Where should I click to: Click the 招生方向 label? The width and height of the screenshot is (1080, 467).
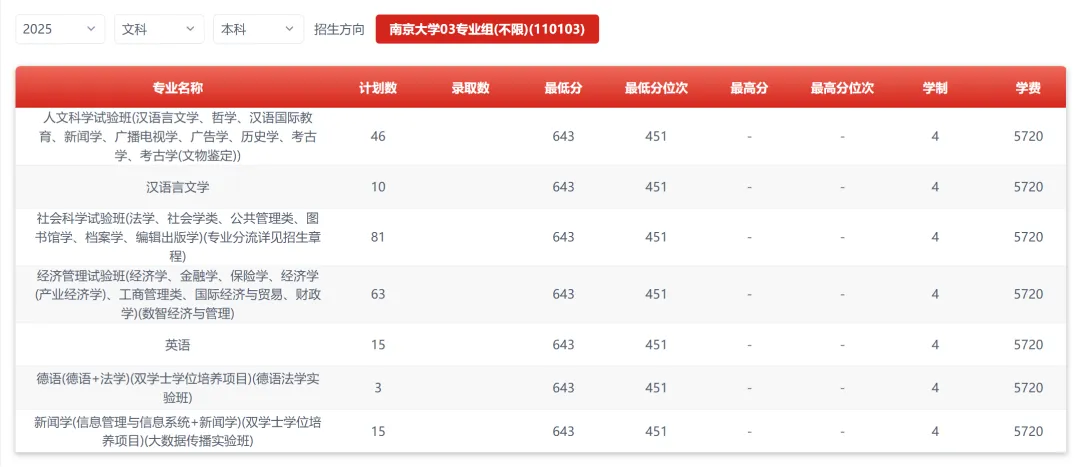tap(339, 30)
